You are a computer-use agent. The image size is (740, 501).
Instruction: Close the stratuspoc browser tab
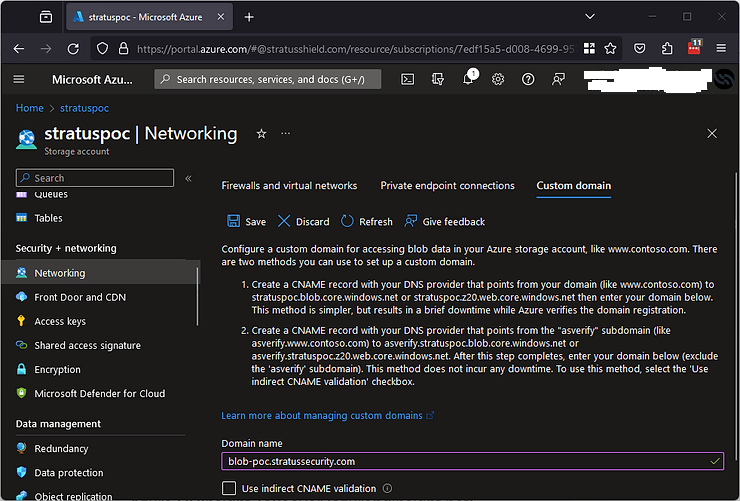(x=220, y=17)
